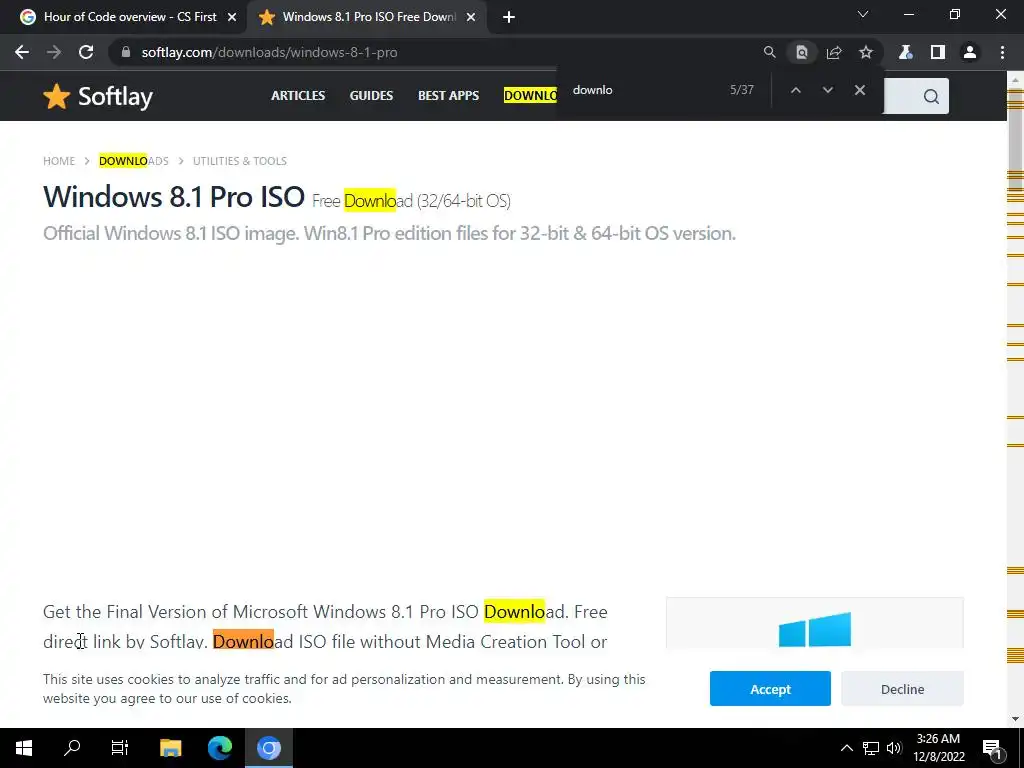
Task: Click the Windows logo thumbnail image
Action: click(x=814, y=629)
